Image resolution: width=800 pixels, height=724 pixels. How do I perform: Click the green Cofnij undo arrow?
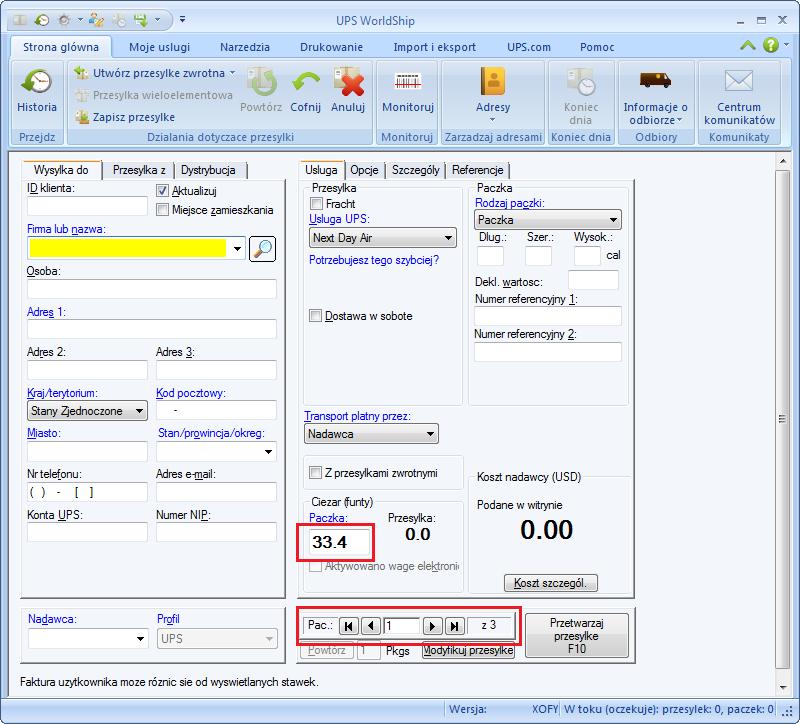pyautogui.click(x=306, y=82)
